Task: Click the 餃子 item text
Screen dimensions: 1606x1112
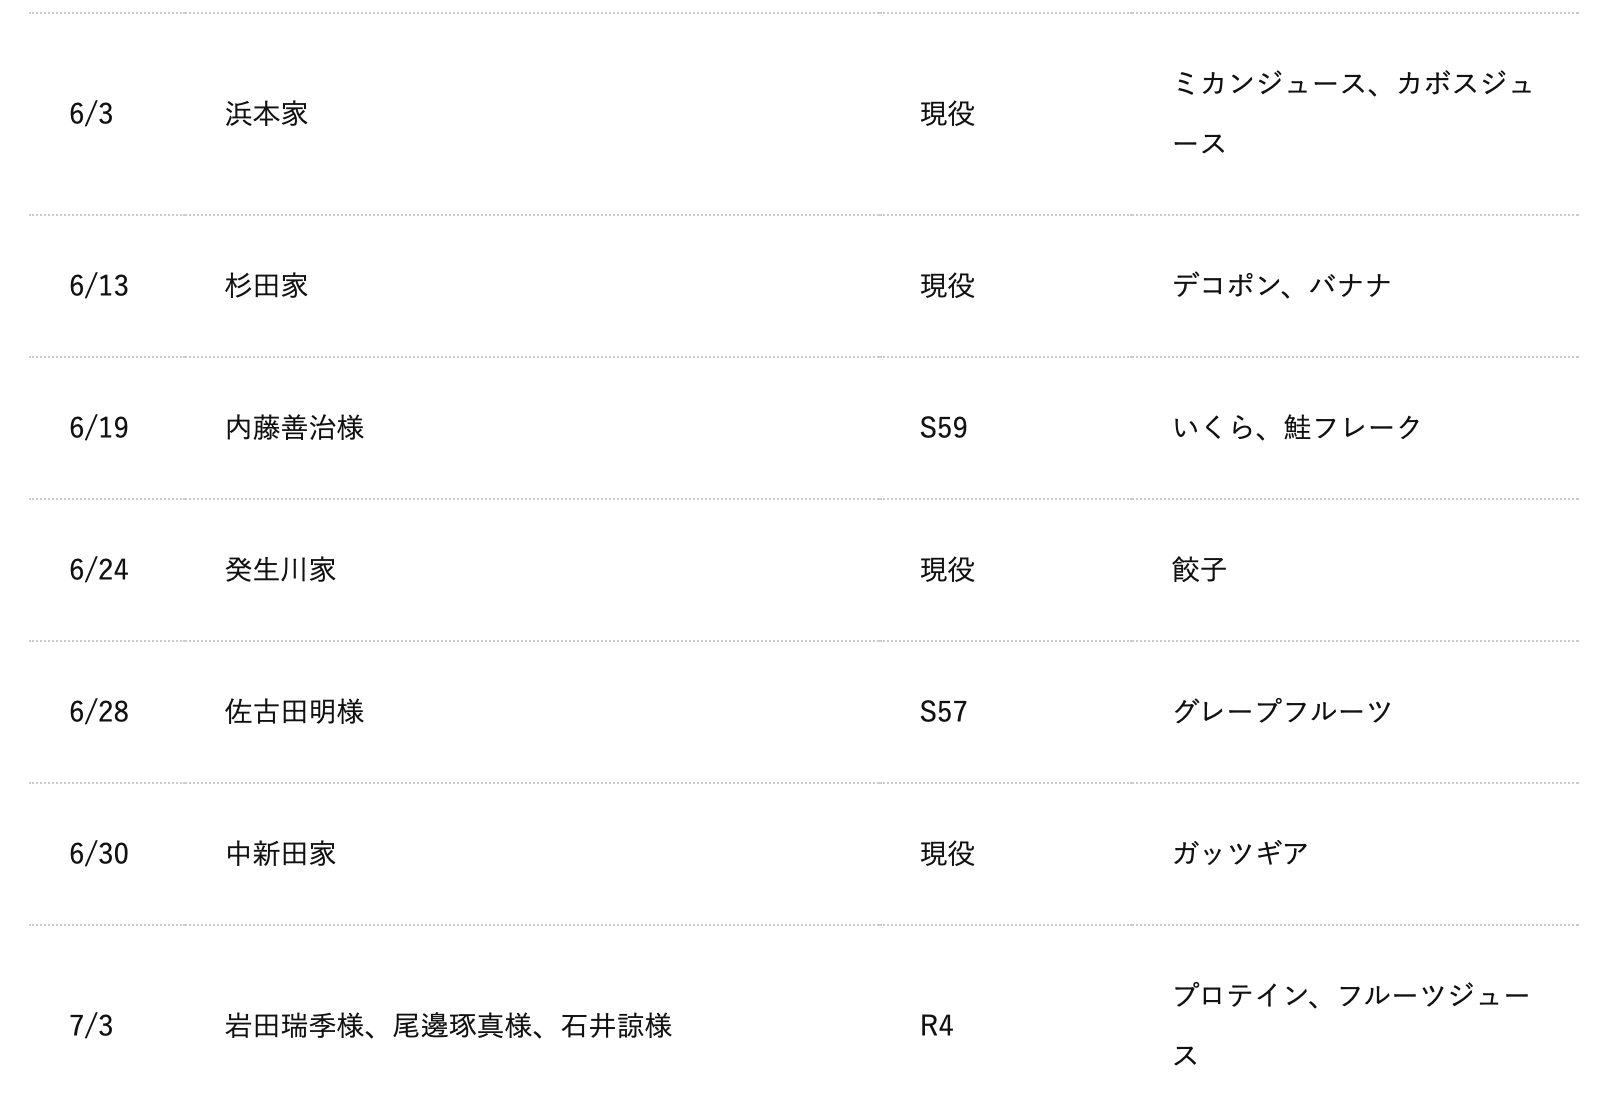Action: 1199,570
